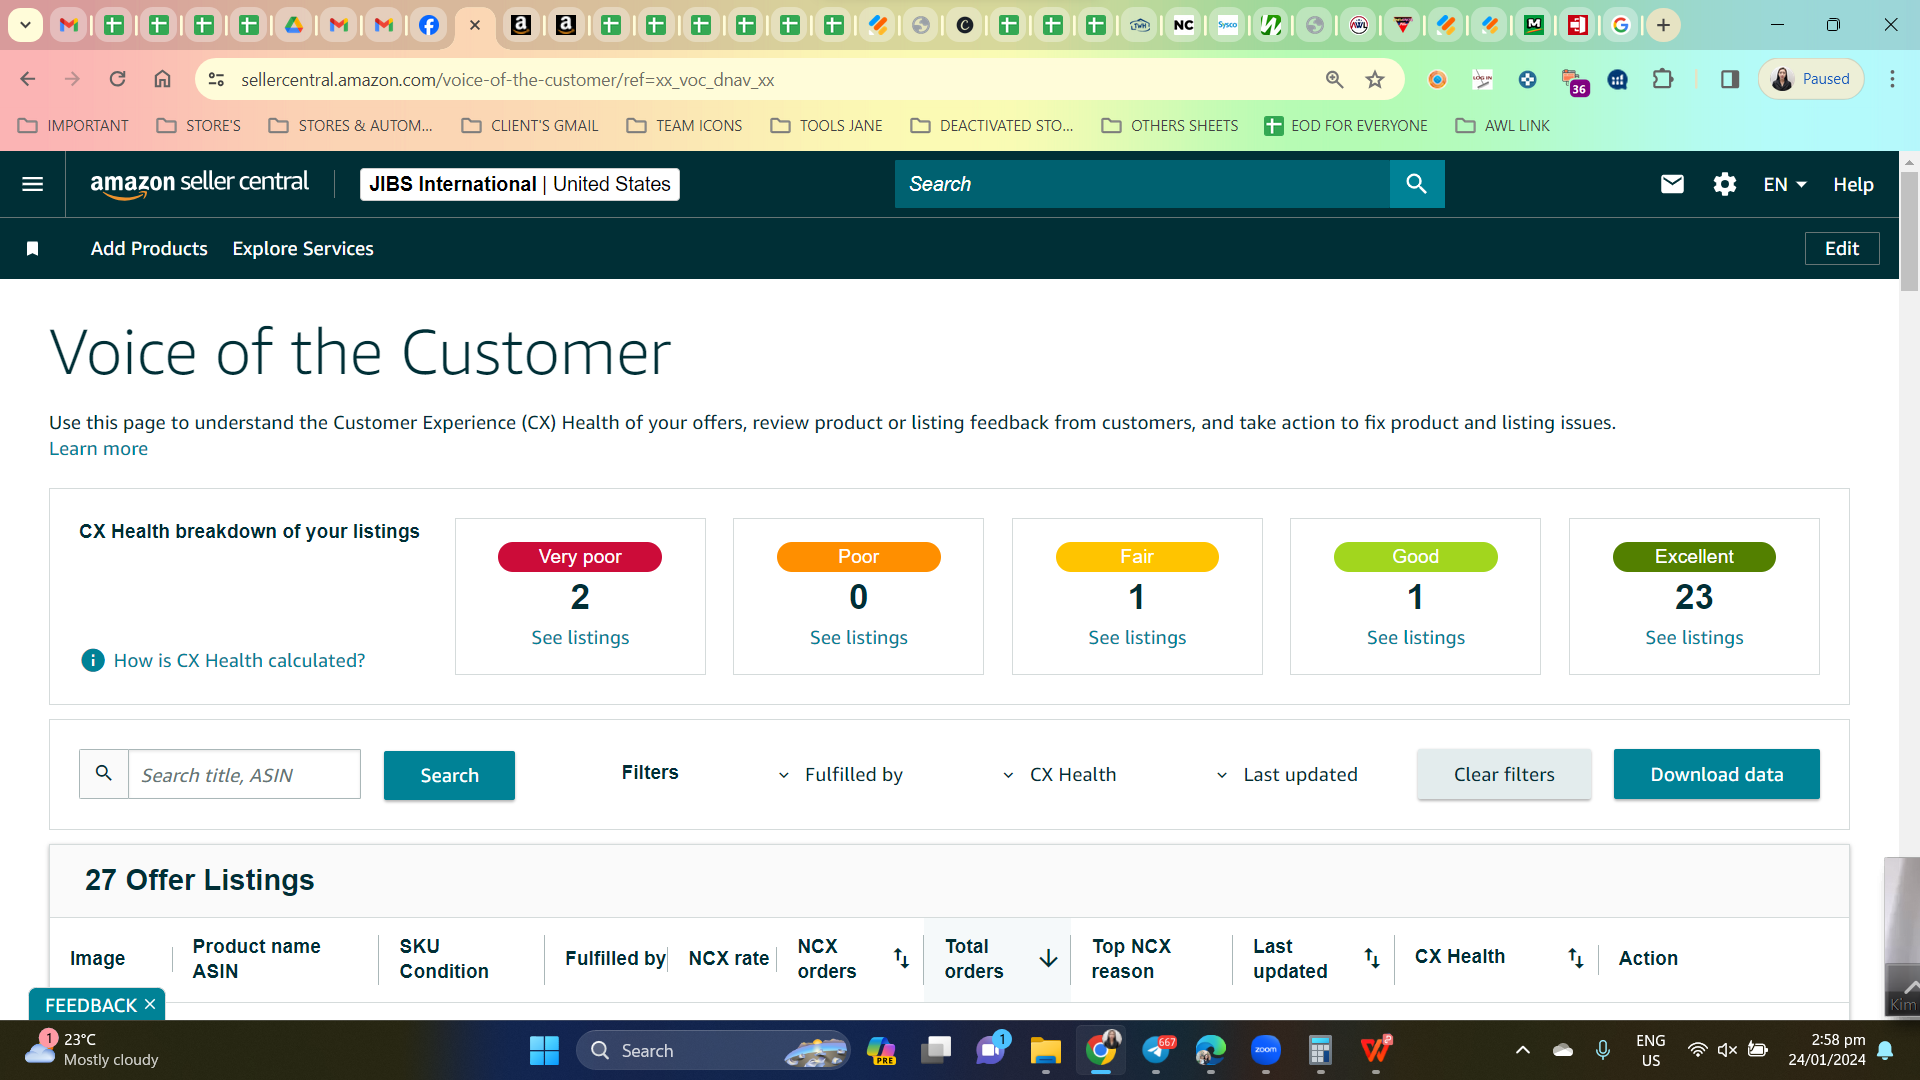Sort by NCX orders arrows

click(901, 958)
